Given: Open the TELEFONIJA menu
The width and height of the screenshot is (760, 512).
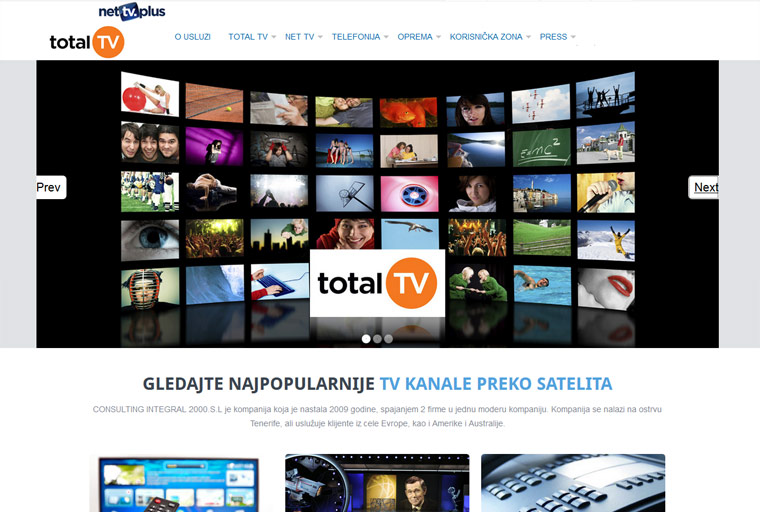Looking at the screenshot, I should coord(356,37).
